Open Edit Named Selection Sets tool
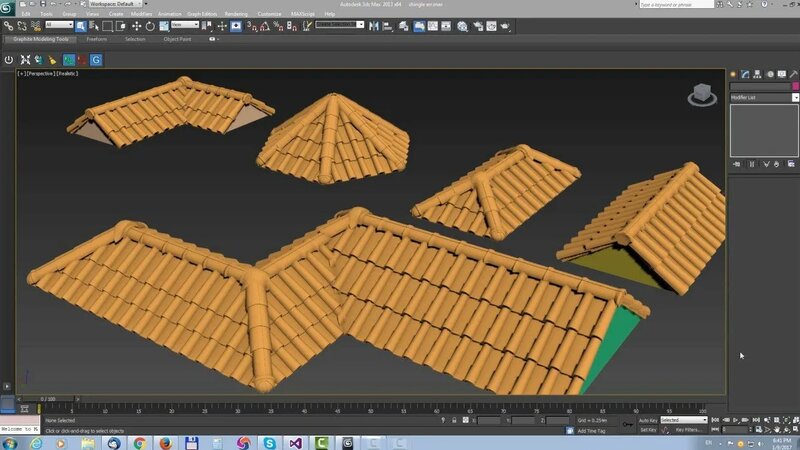800x450 pixels. point(307,26)
